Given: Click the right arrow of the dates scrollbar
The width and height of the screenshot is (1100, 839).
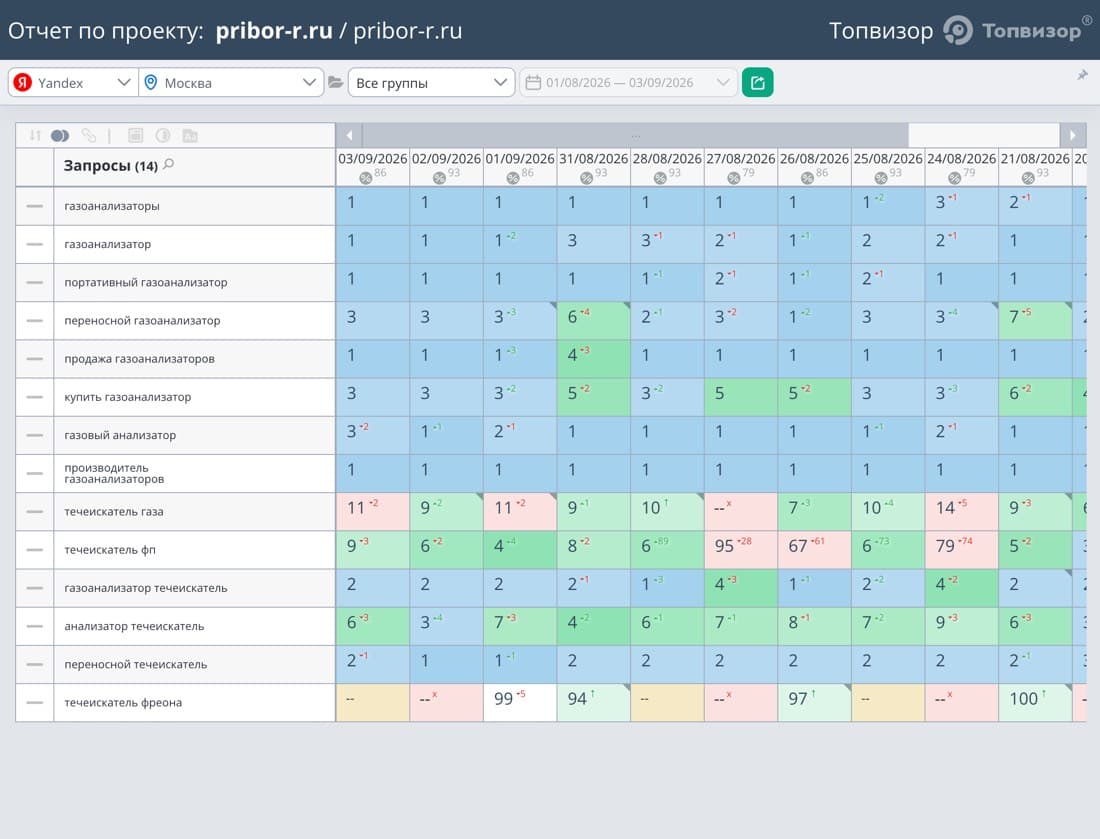Looking at the screenshot, I should pos(1073,135).
